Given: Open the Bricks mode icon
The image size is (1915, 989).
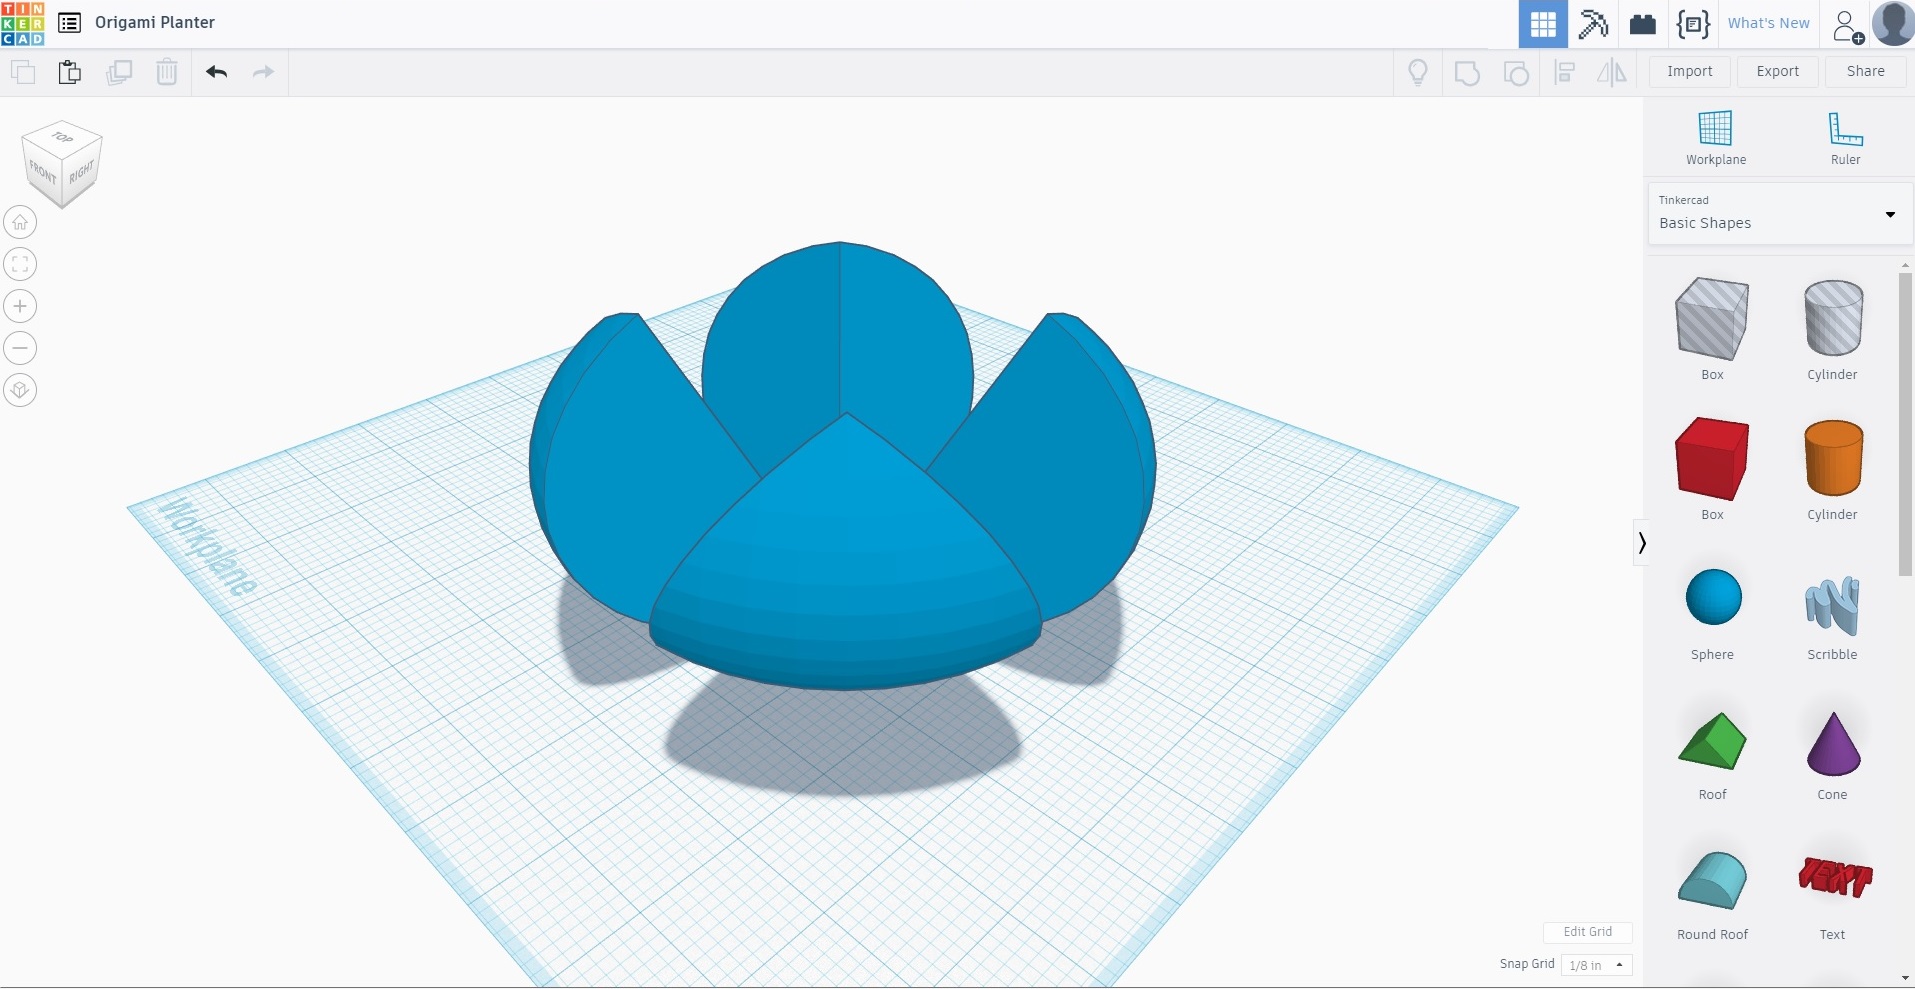Looking at the screenshot, I should click(1643, 24).
